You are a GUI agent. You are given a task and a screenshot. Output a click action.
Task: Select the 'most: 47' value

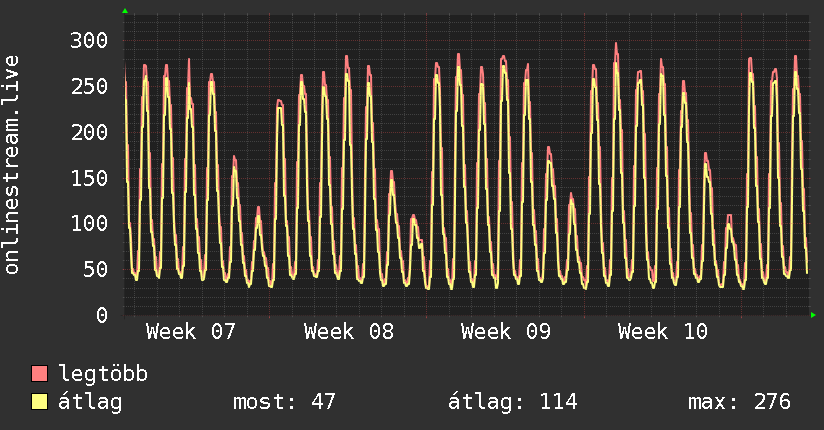[x=284, y=402]
